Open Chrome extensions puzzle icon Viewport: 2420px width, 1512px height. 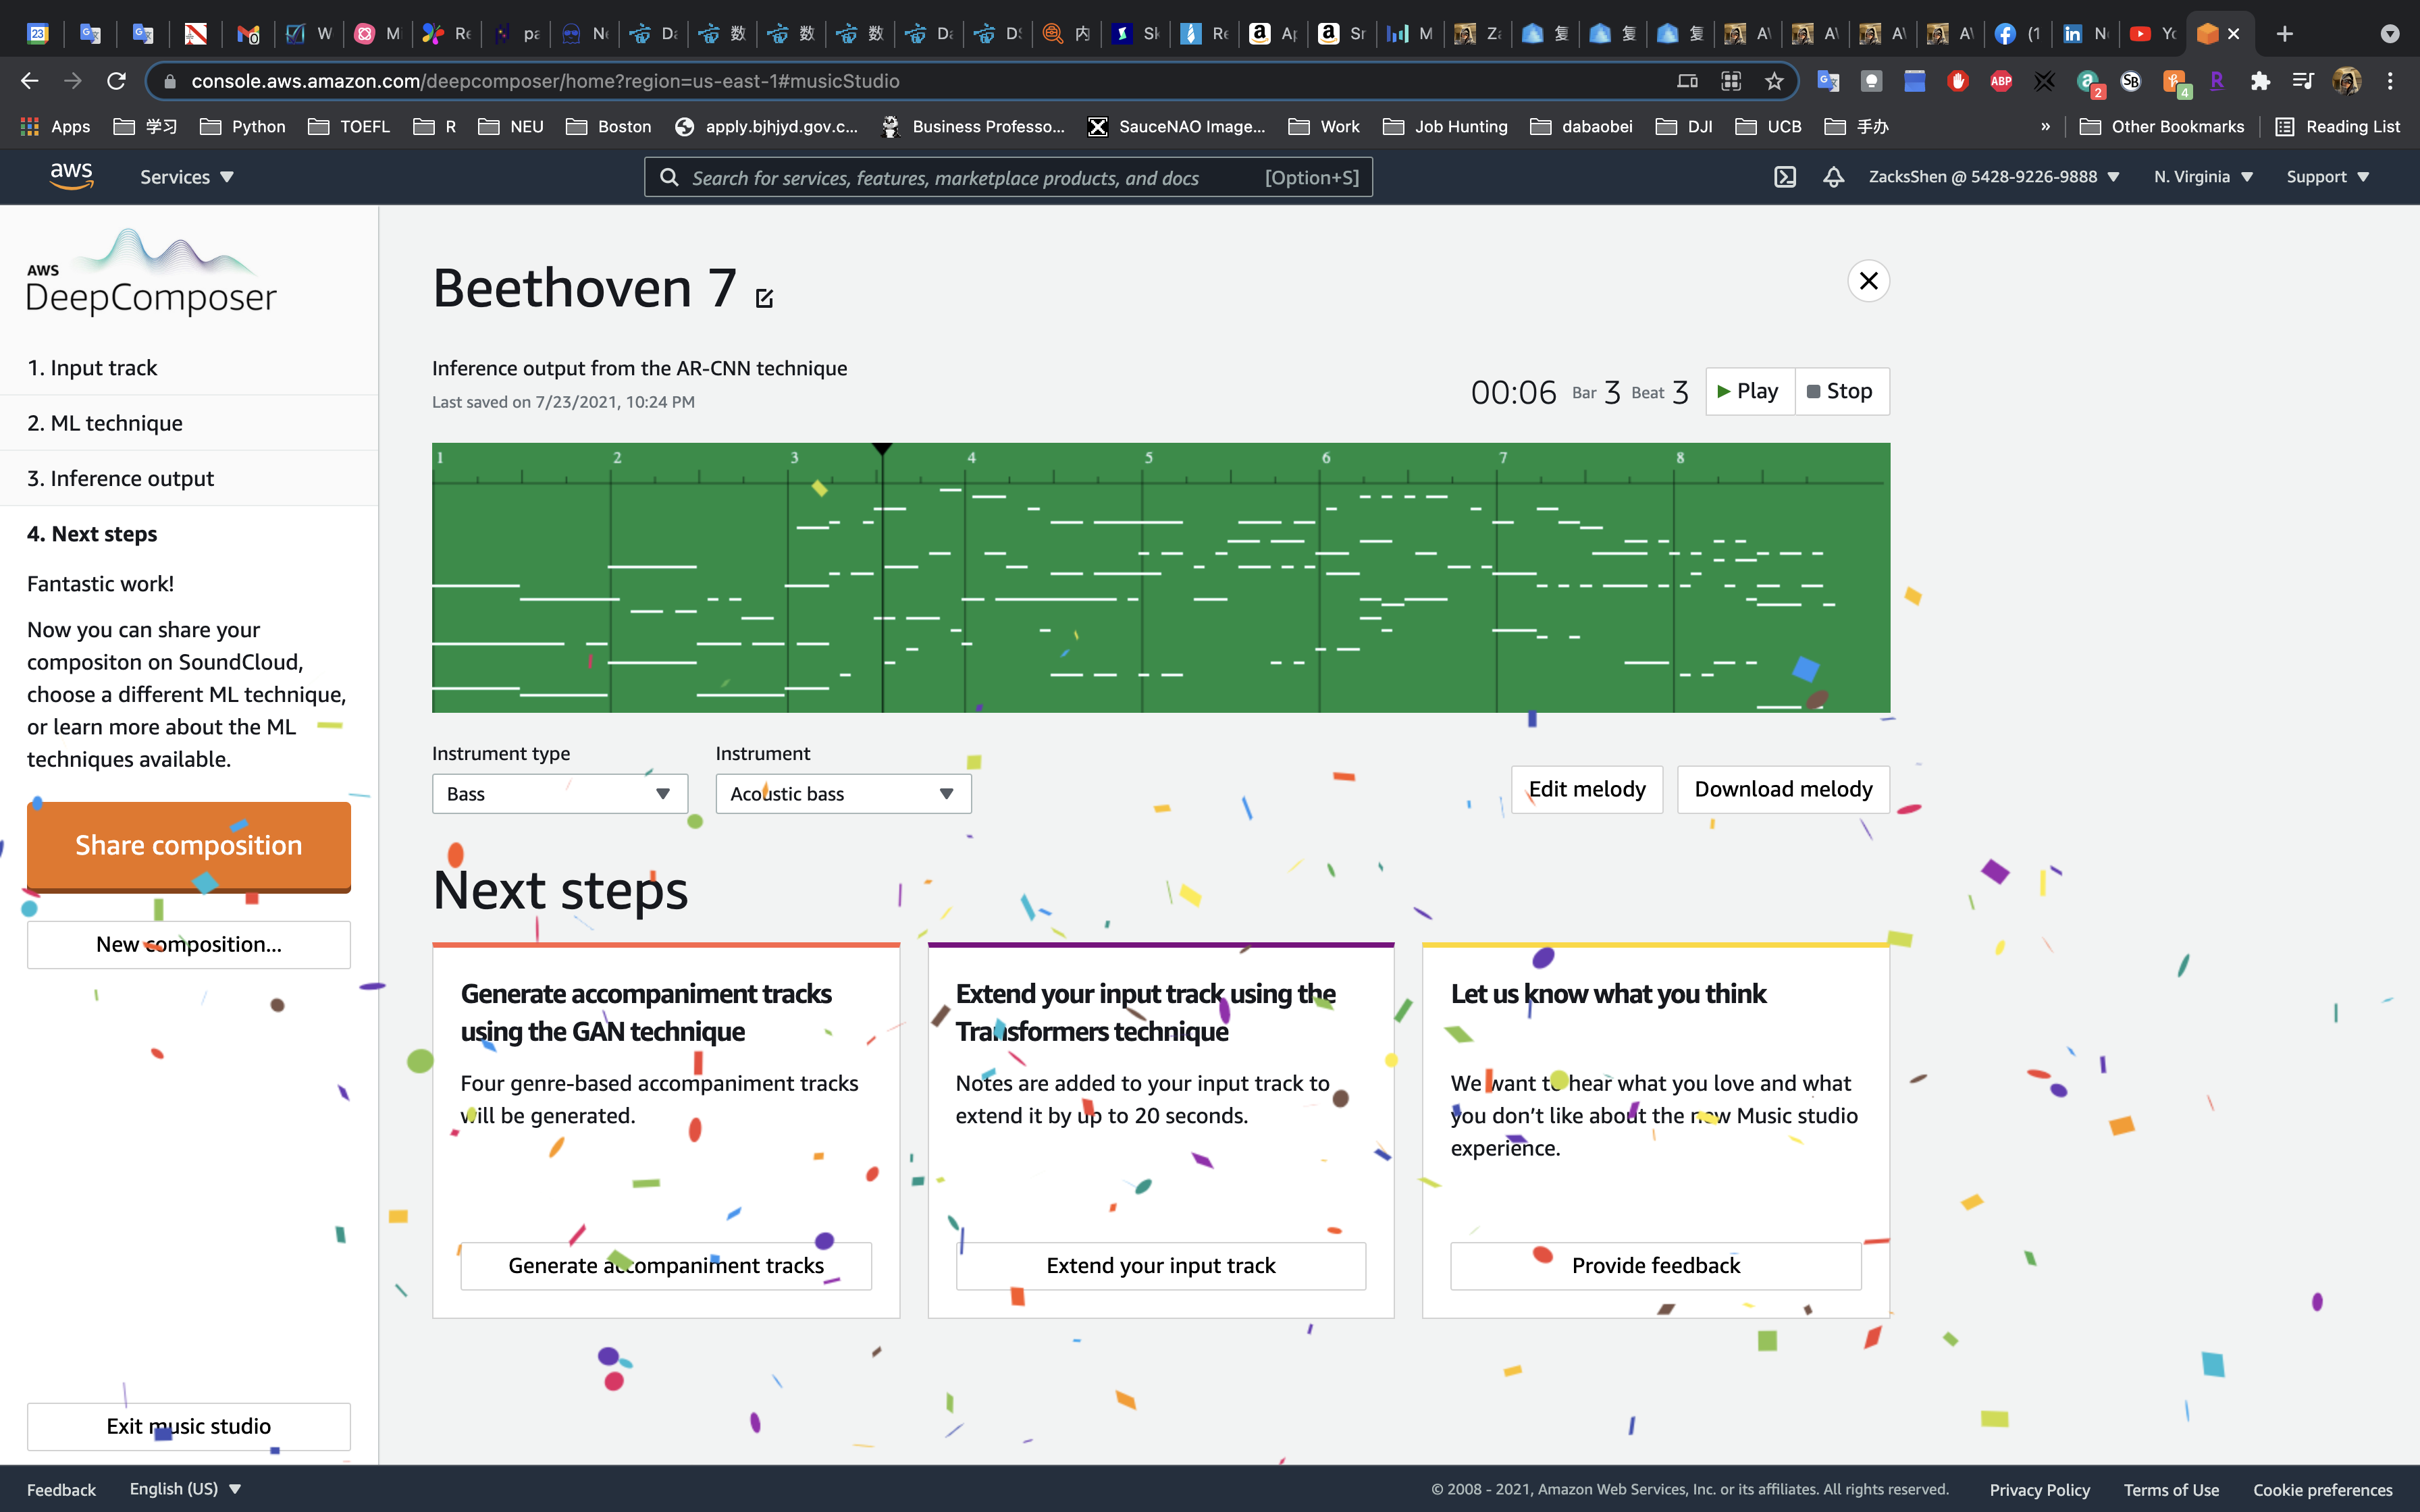click(2259, 81)
